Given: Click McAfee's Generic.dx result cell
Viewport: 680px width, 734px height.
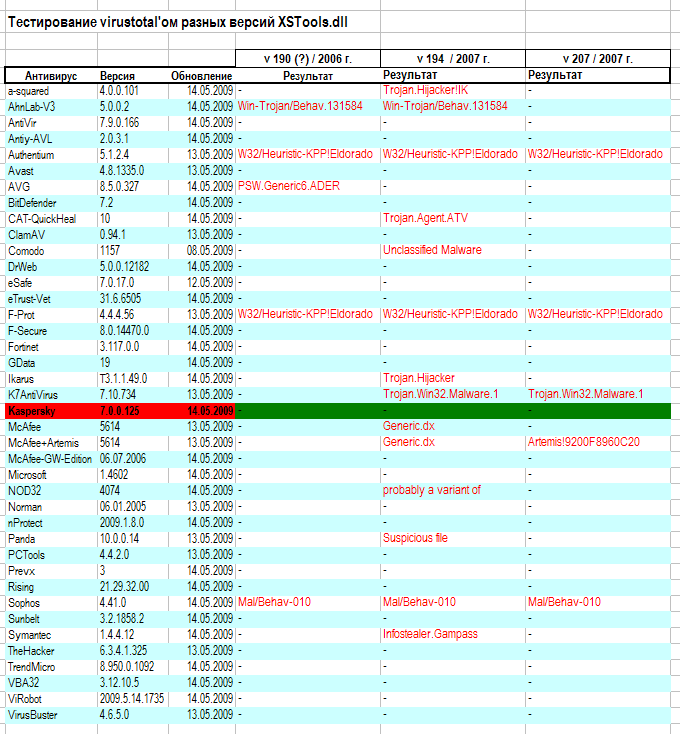Looking at the screenshot, I should click(x=453, y=426).
